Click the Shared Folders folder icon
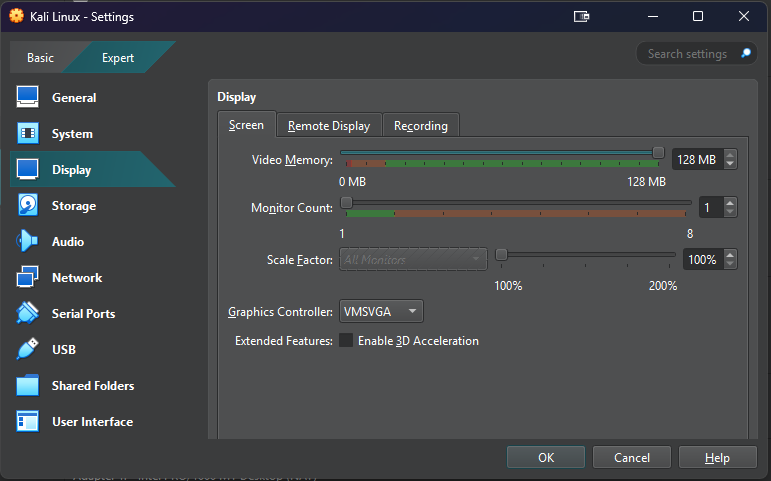Image resolution: width=771 pixels, height=481 pixels. pos(28,385)
